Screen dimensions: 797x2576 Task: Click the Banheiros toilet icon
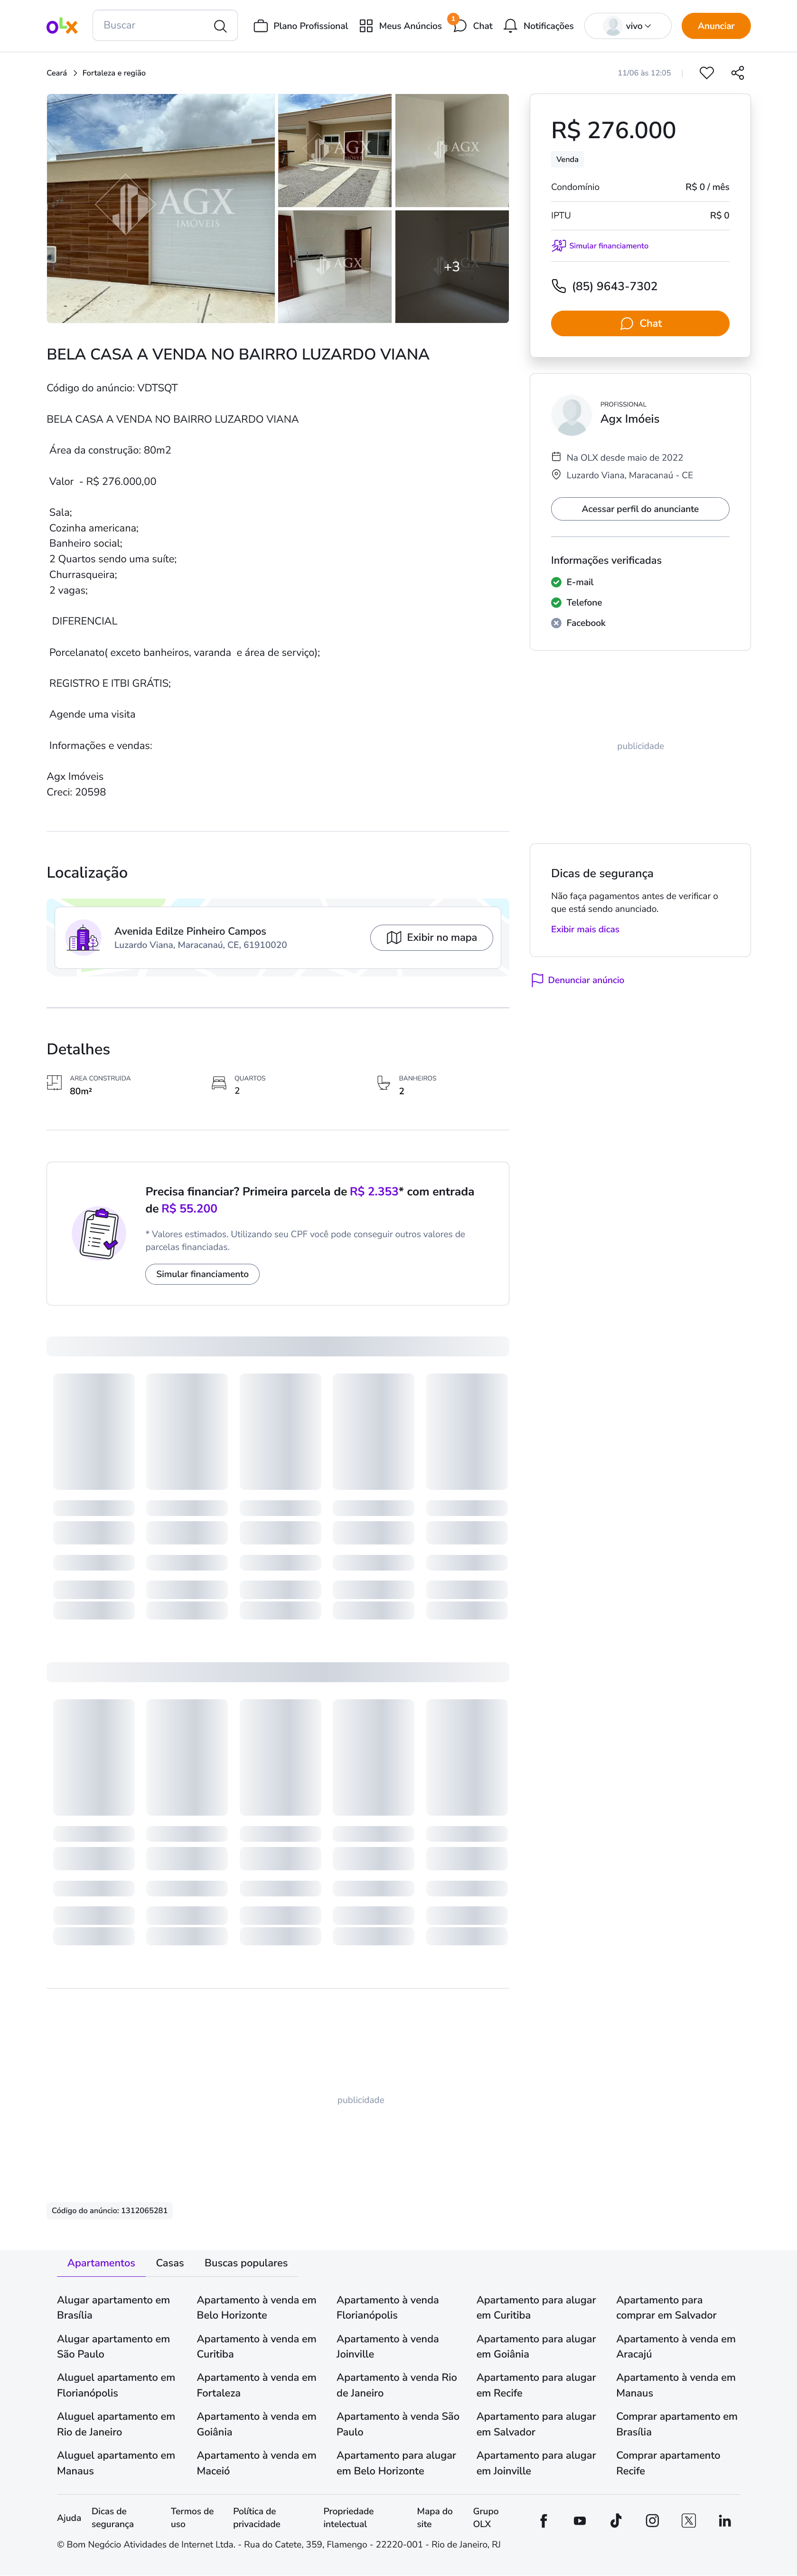coord(383,1083)
